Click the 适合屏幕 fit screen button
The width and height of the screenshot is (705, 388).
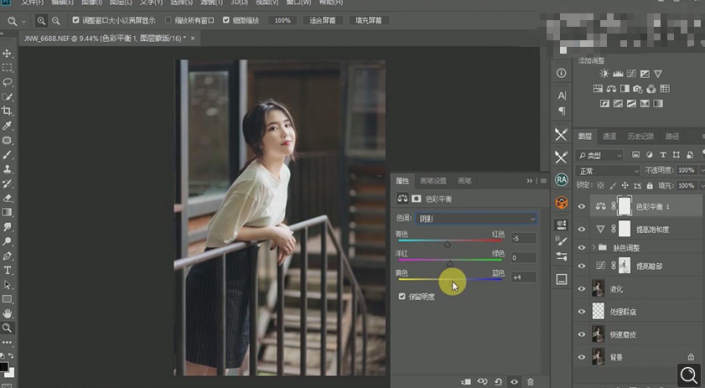[x=322, y=21]
